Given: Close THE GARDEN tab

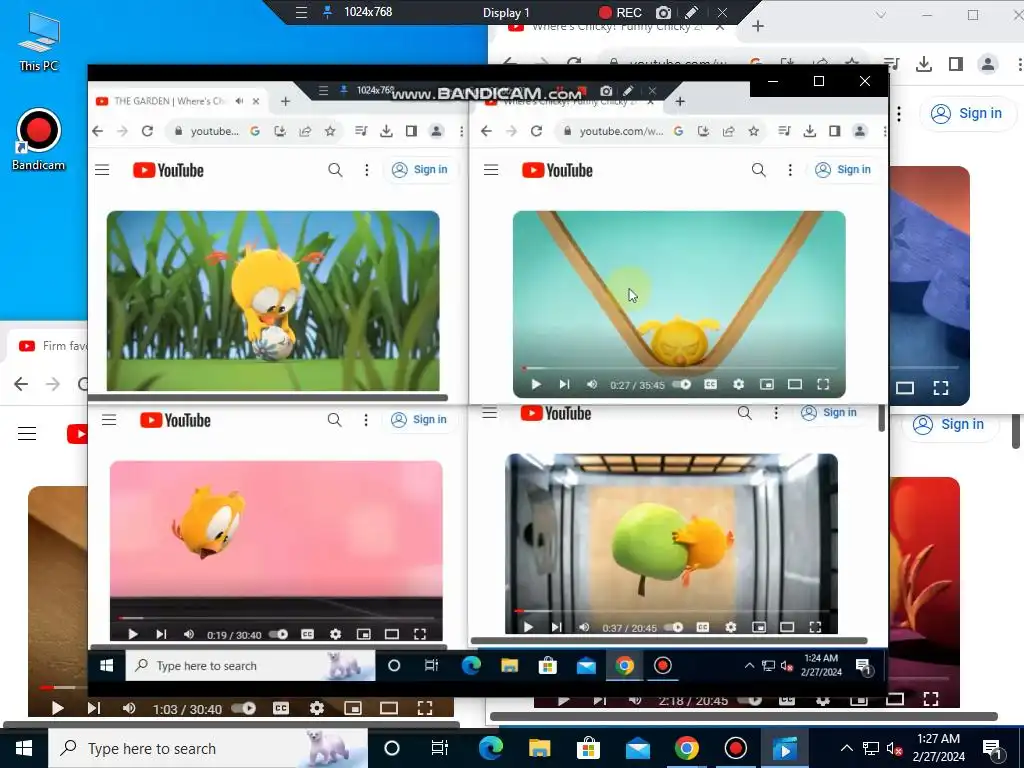Looking at the screenshot, I should tap(256, 101).
